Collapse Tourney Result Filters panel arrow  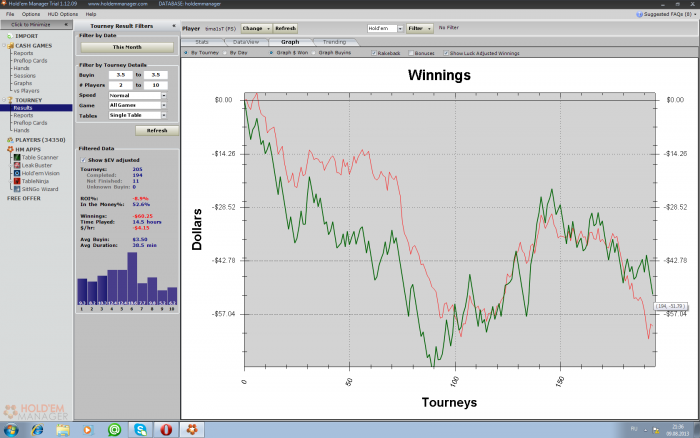pyautogui.click(x=174, y=26)
